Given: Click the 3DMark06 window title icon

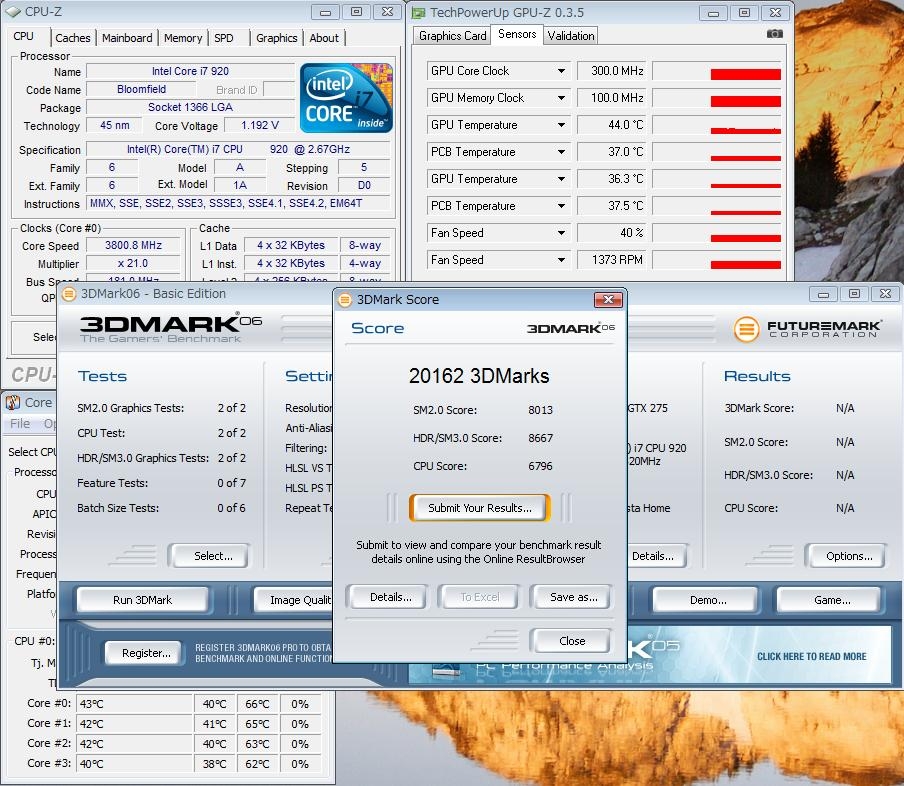Looking at the screenshot, I should pos(69,294).
